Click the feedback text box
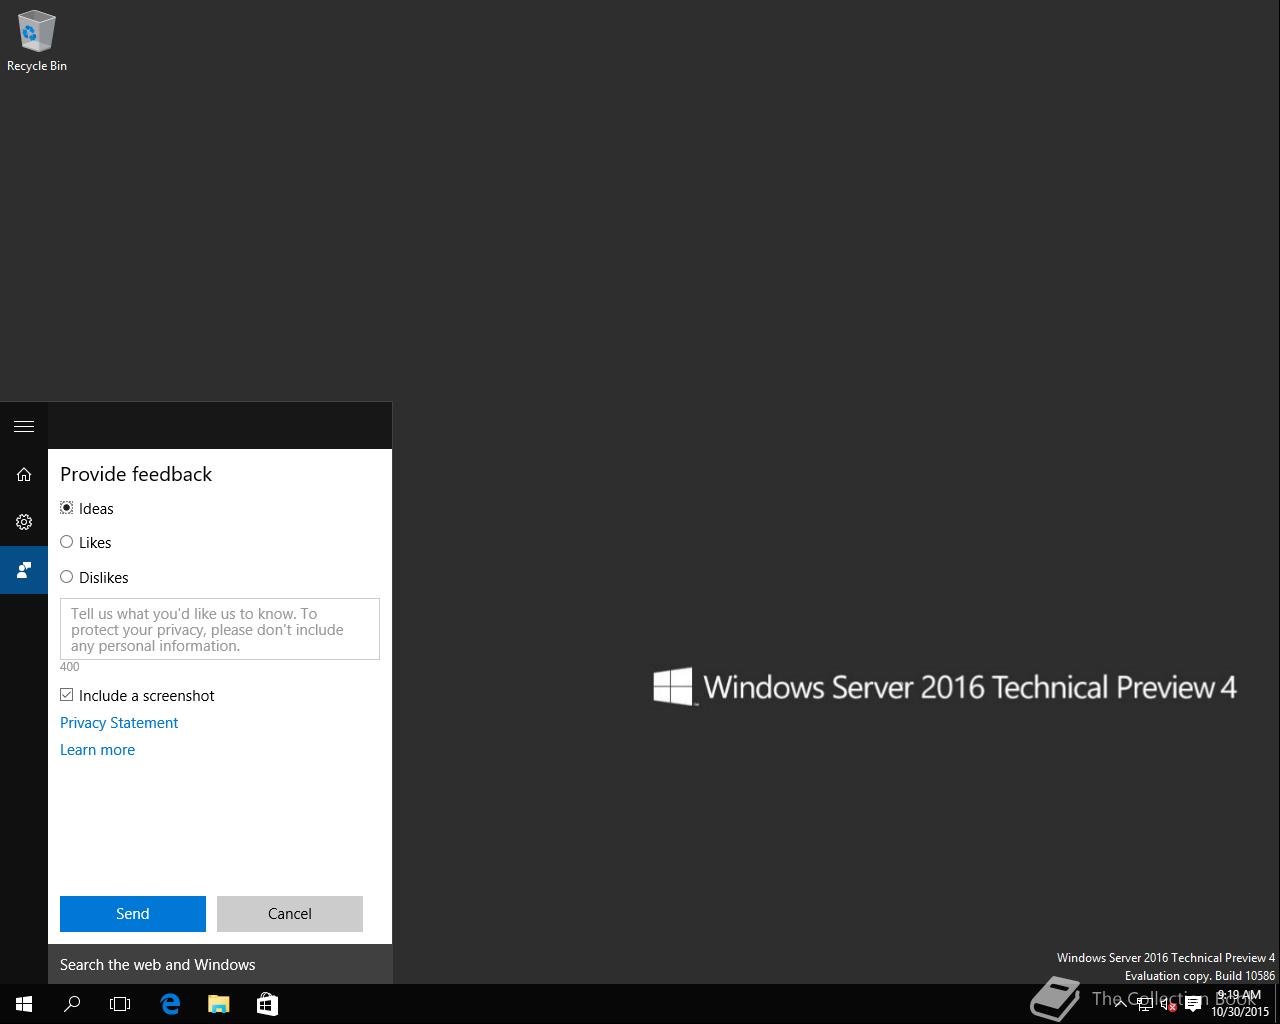1280x1024 pixels. point(220,629)
